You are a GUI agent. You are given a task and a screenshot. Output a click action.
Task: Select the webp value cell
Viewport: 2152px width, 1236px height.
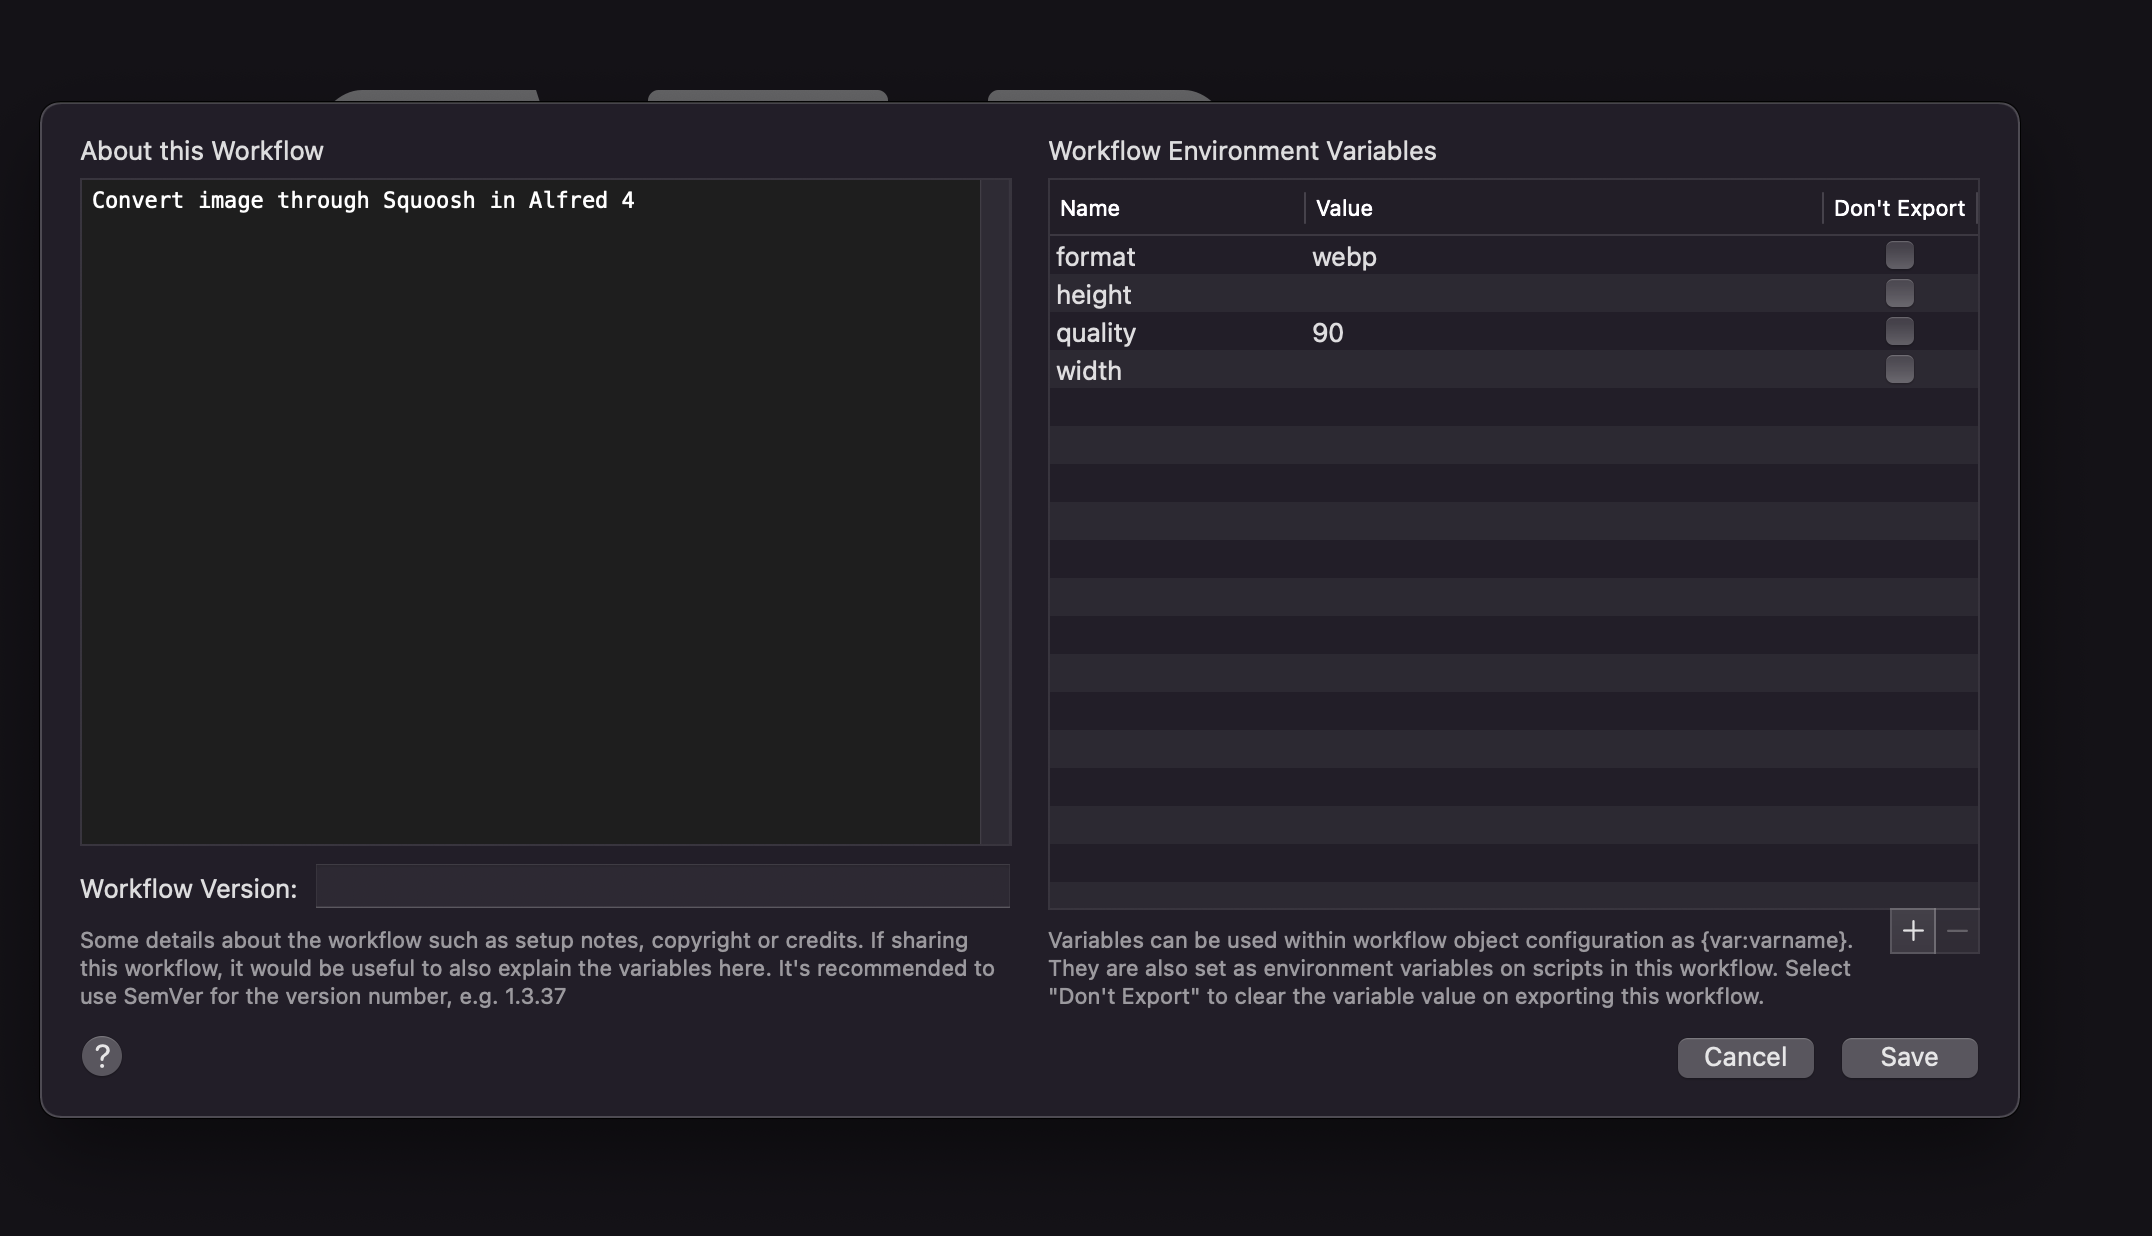[x=1344, y=257]
